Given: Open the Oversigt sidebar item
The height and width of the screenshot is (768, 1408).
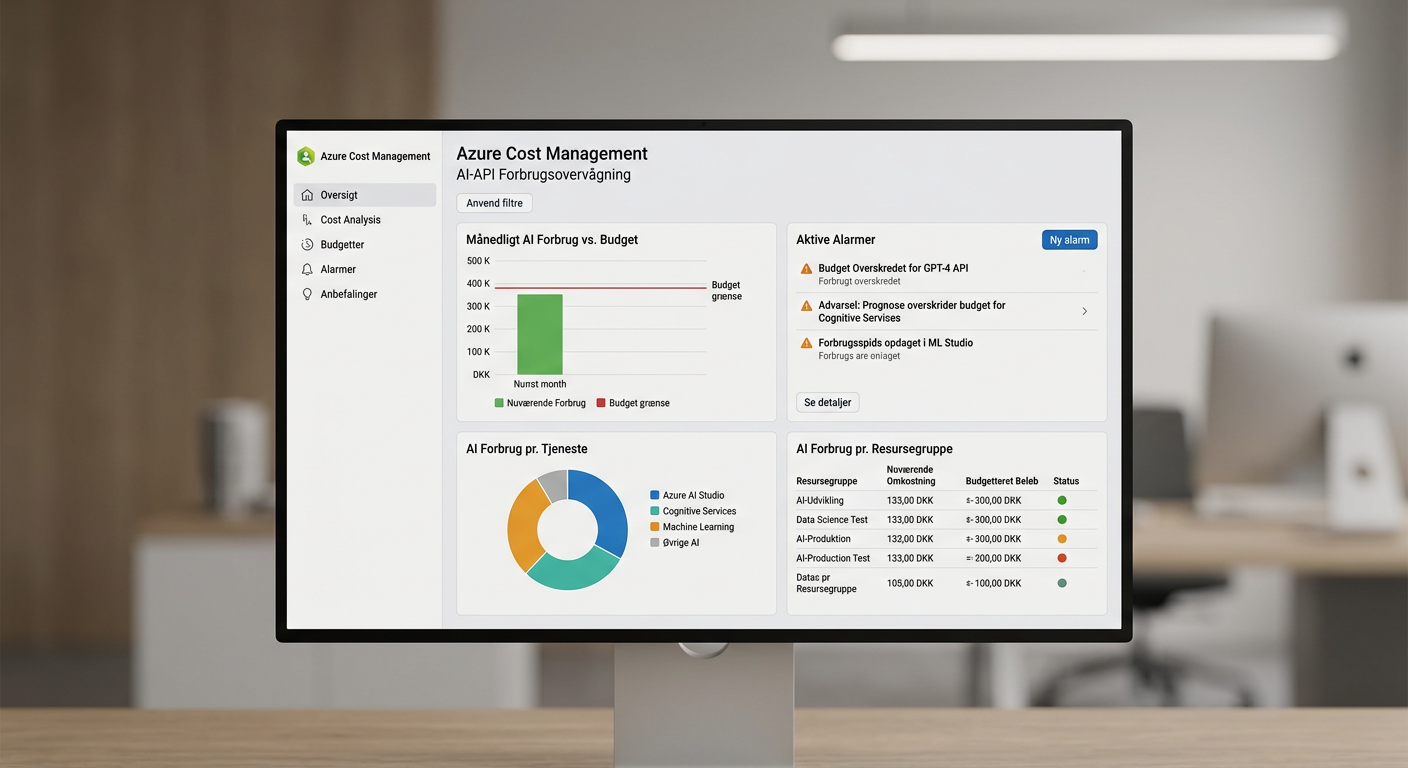Looking at the screenshot, I should 365,195.
